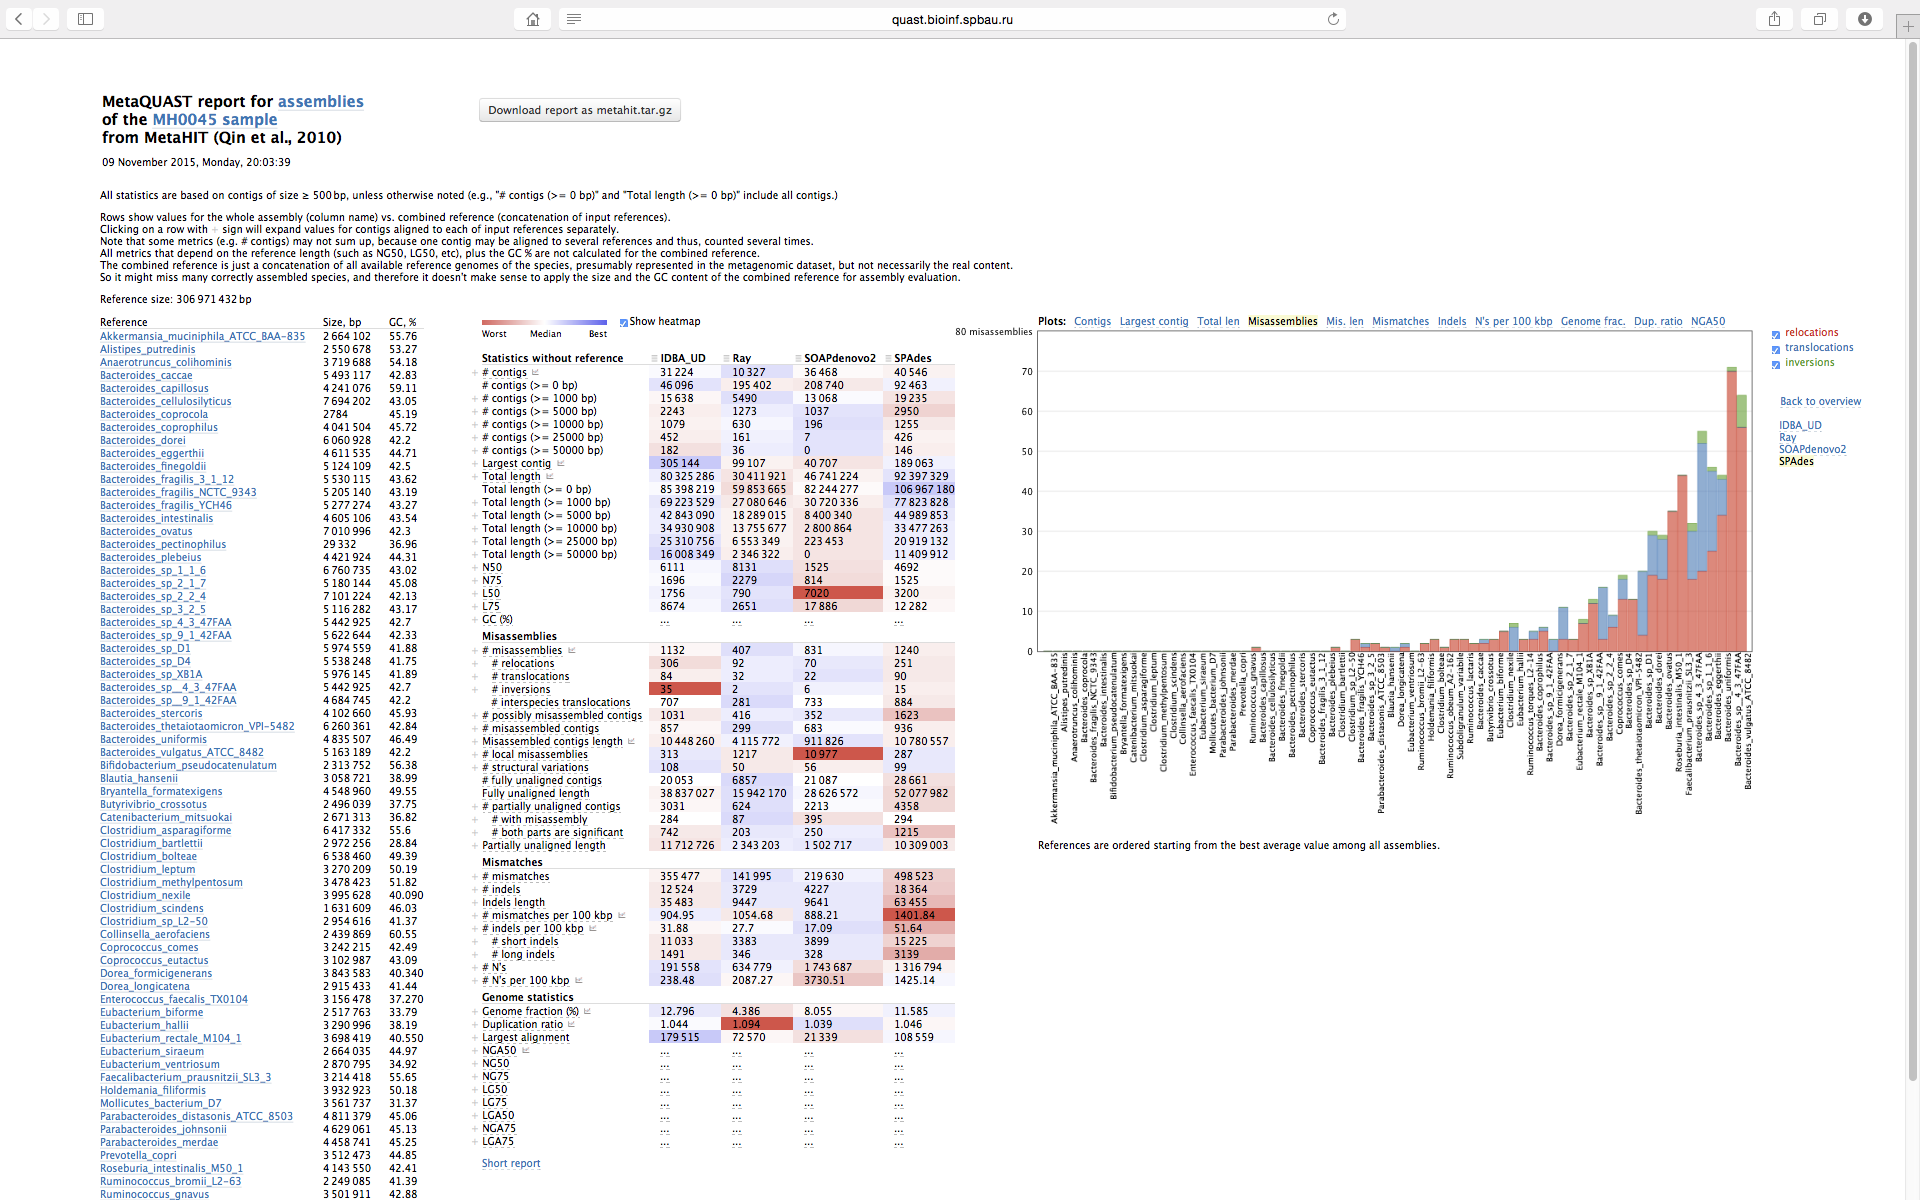Click drag handle before SPAdes column
Screen dimensions: 1920x1200
click(888, 358)
